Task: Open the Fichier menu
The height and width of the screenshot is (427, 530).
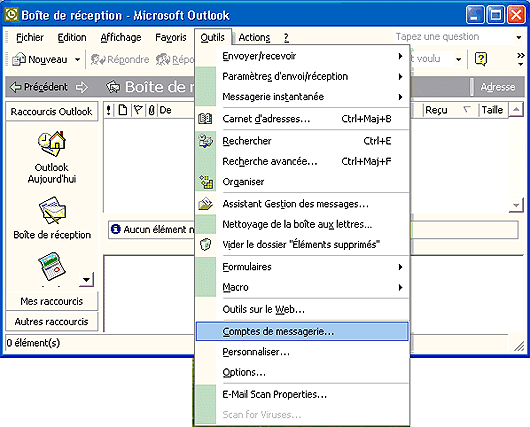Action: (x=30, y=37)
